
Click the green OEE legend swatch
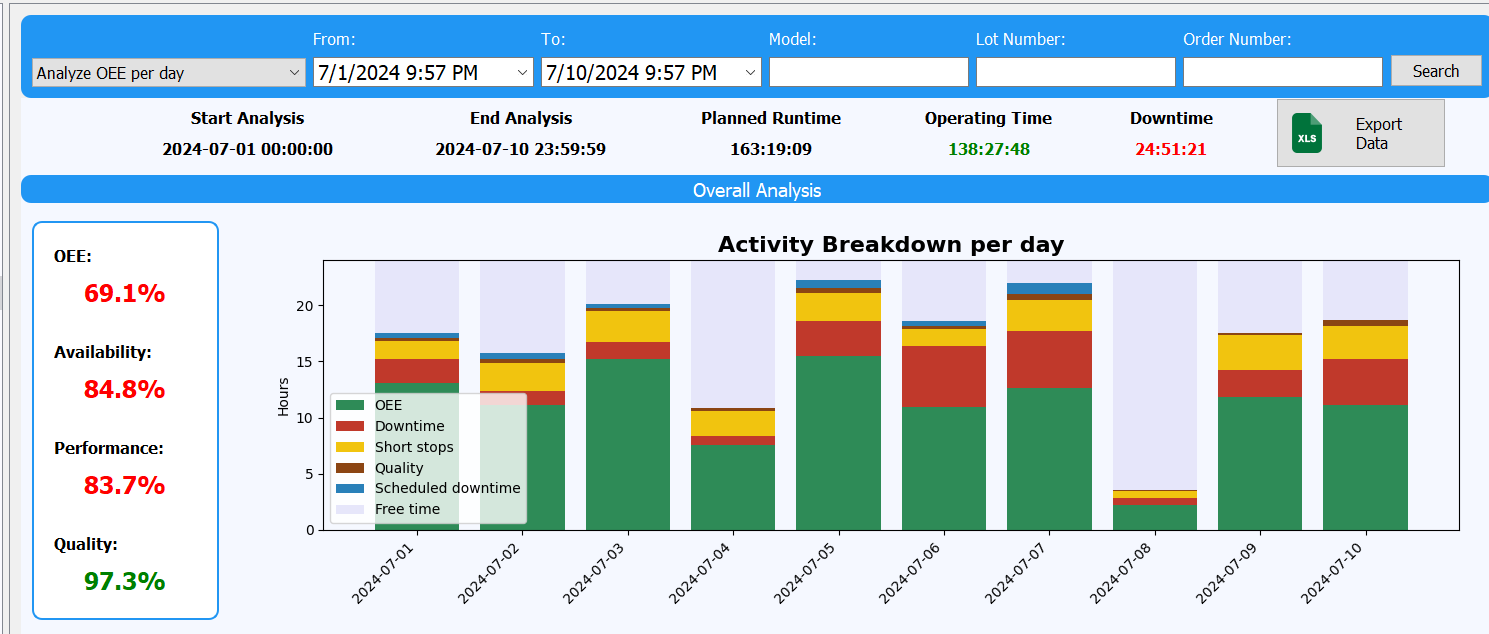coord(350,405)
